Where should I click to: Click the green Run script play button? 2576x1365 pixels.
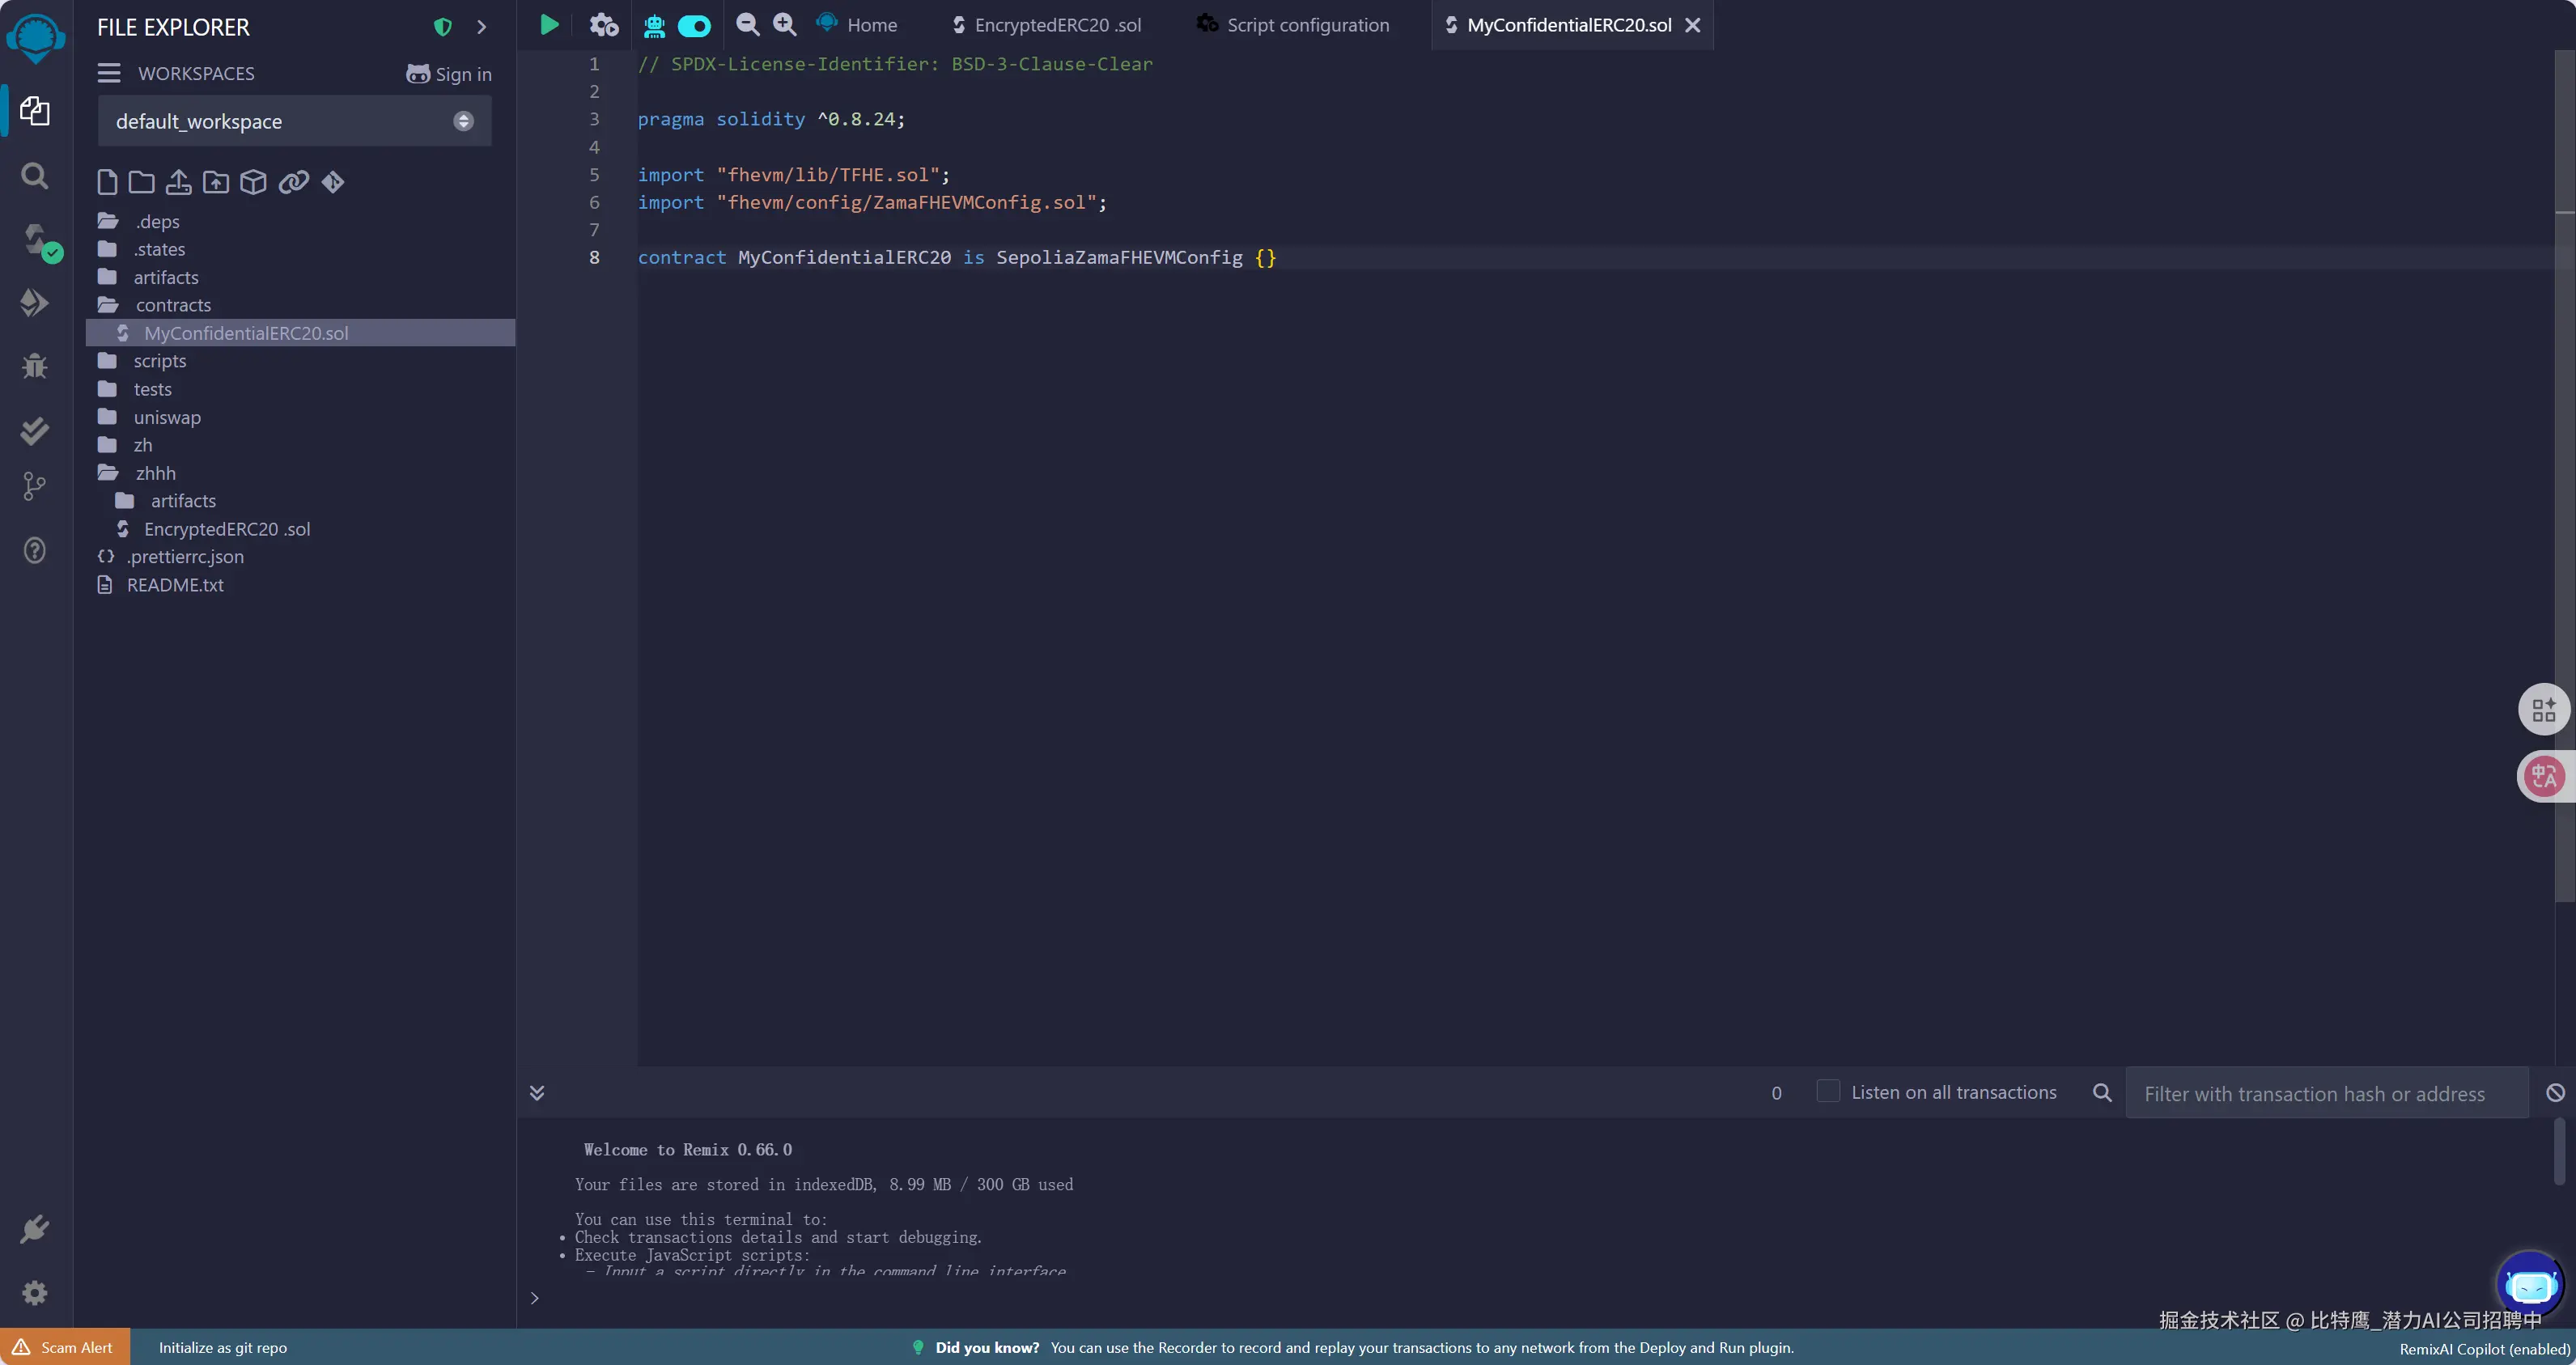click(549, 25)
